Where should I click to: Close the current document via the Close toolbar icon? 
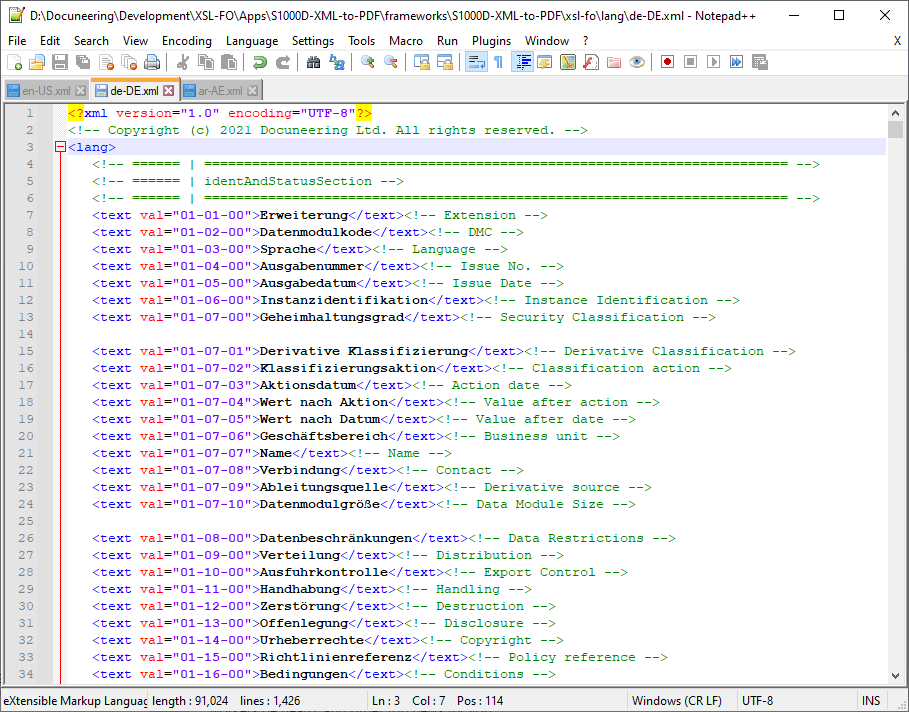[x=106, y=62]
